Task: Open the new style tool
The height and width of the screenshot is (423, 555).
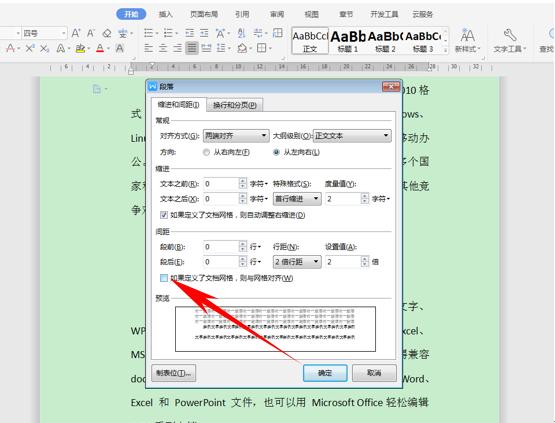Action: [x=468, y=40]
